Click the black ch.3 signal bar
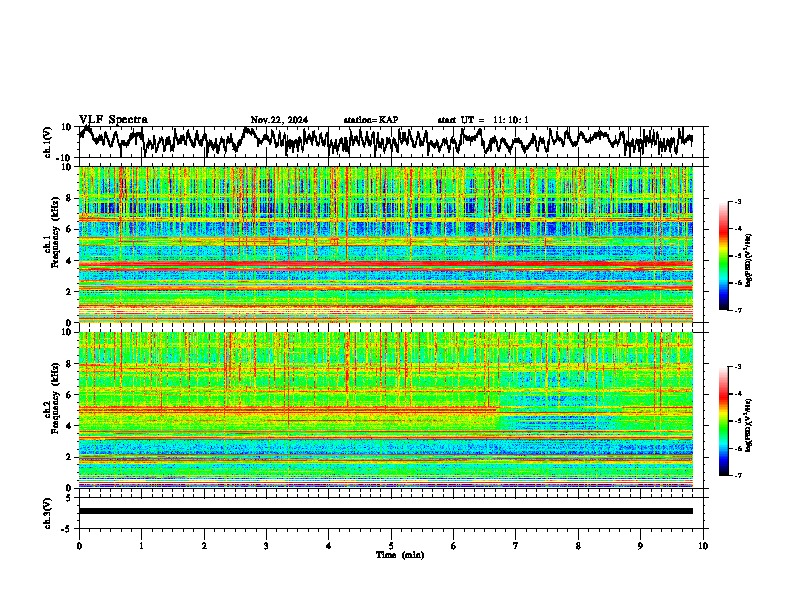 click(385, 511)
